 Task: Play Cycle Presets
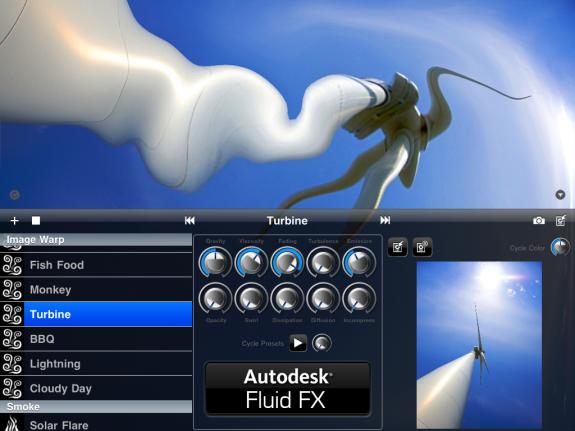pyautogui.click(x=298, y=343)
